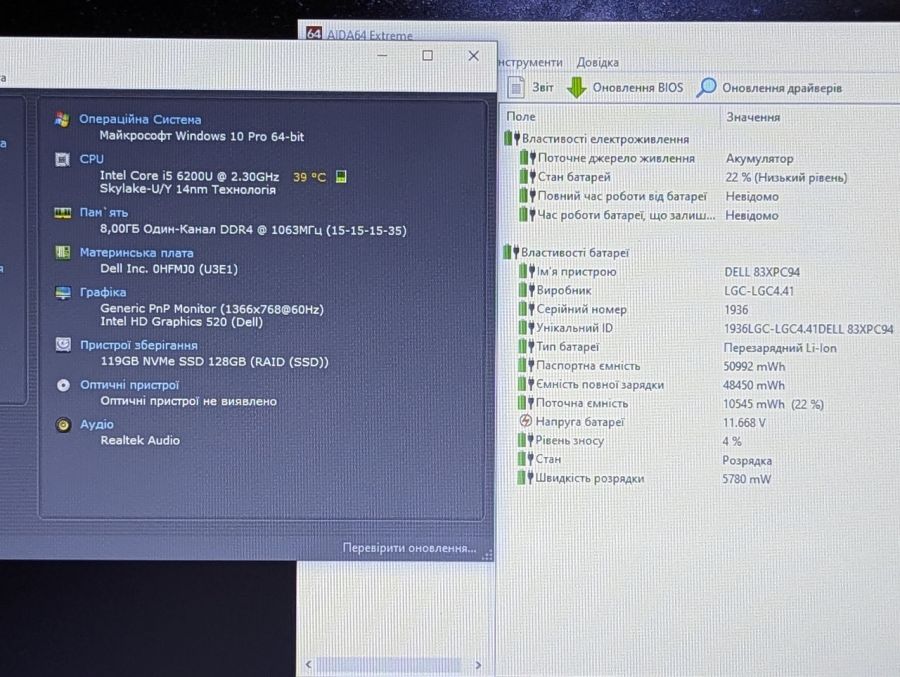Screen dimensions: 900x677
Task: Click the Значення column header
Action: 753,117
